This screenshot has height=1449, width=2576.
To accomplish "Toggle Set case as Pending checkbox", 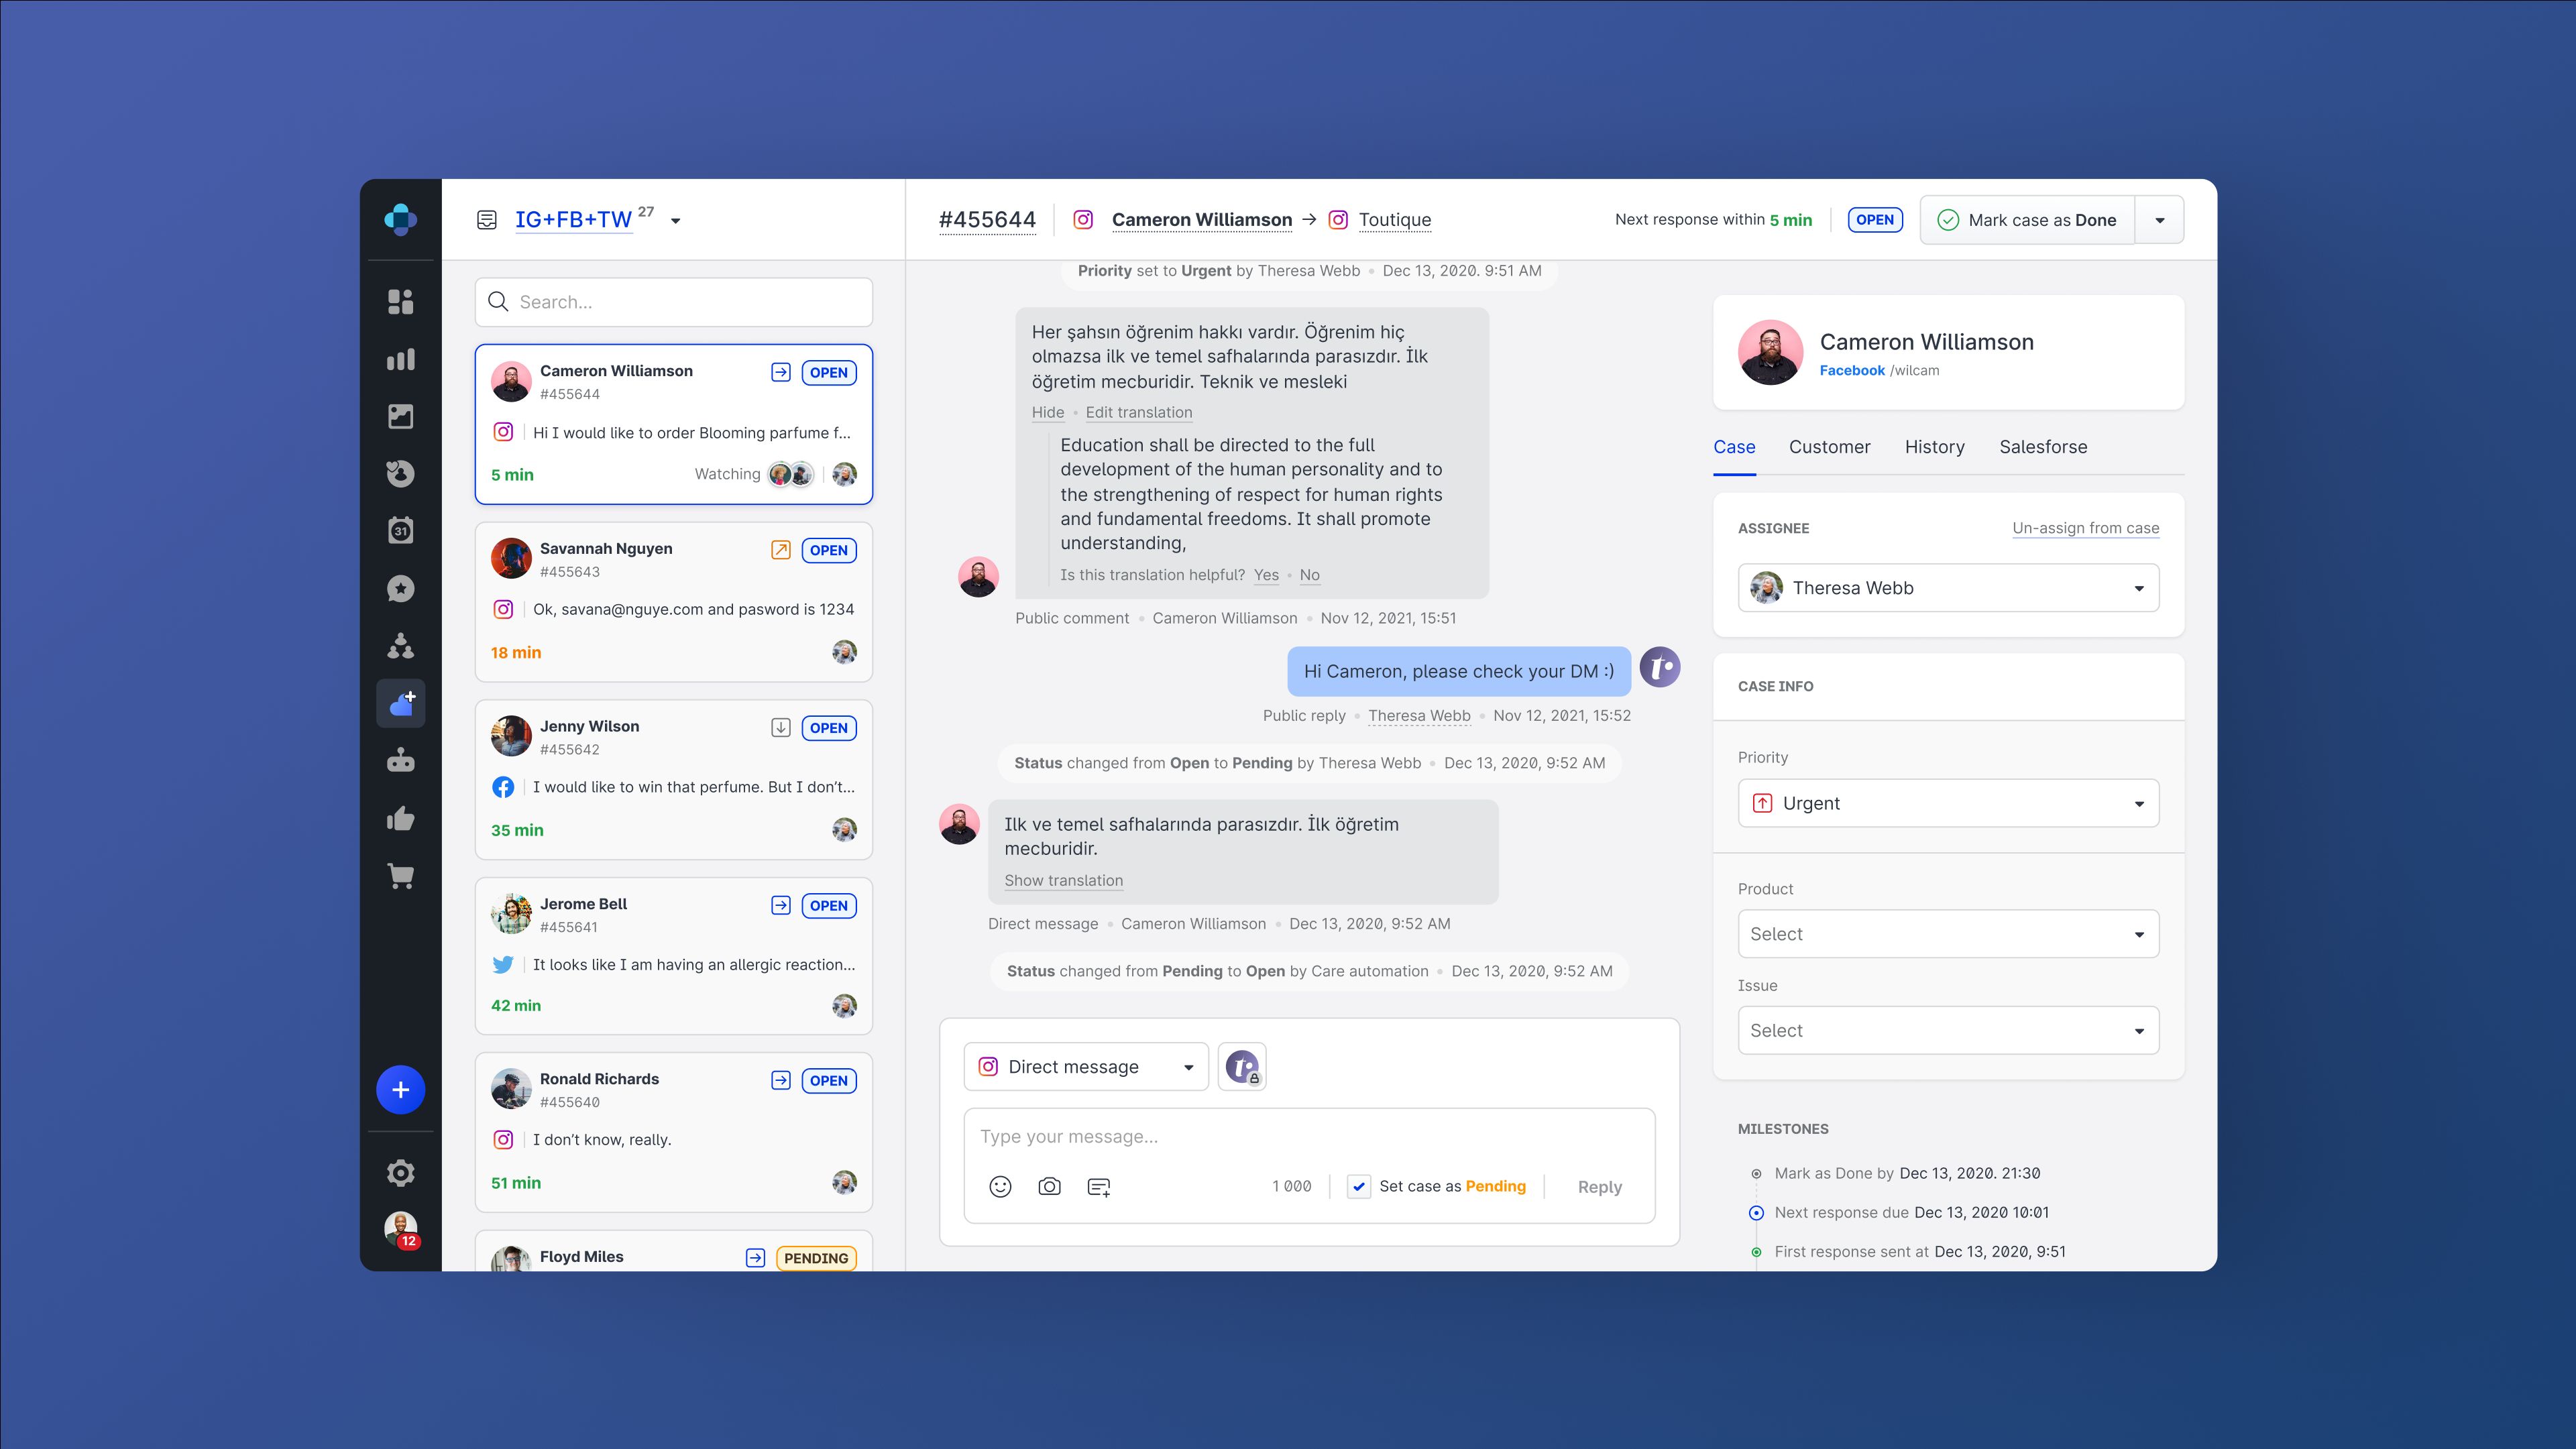I will point(1359,1187).
